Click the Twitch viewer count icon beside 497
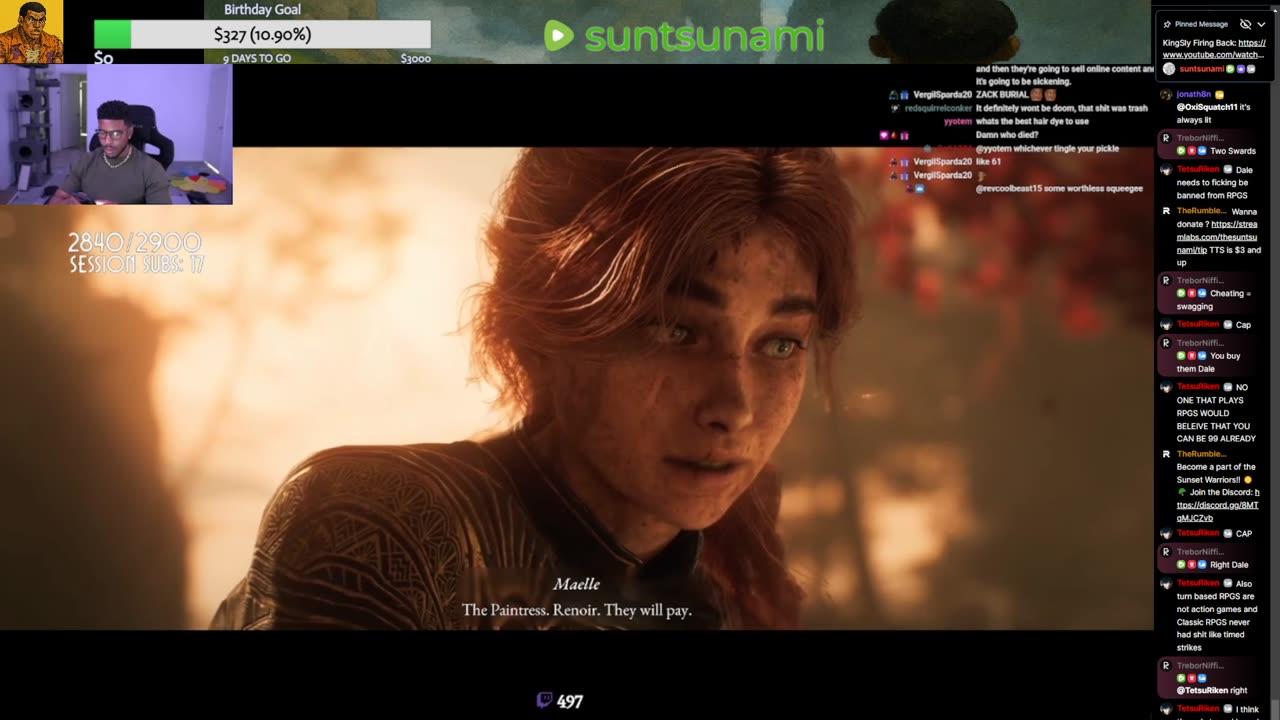The height and width of the screenshot is (720, 1280). click(544, 701)
